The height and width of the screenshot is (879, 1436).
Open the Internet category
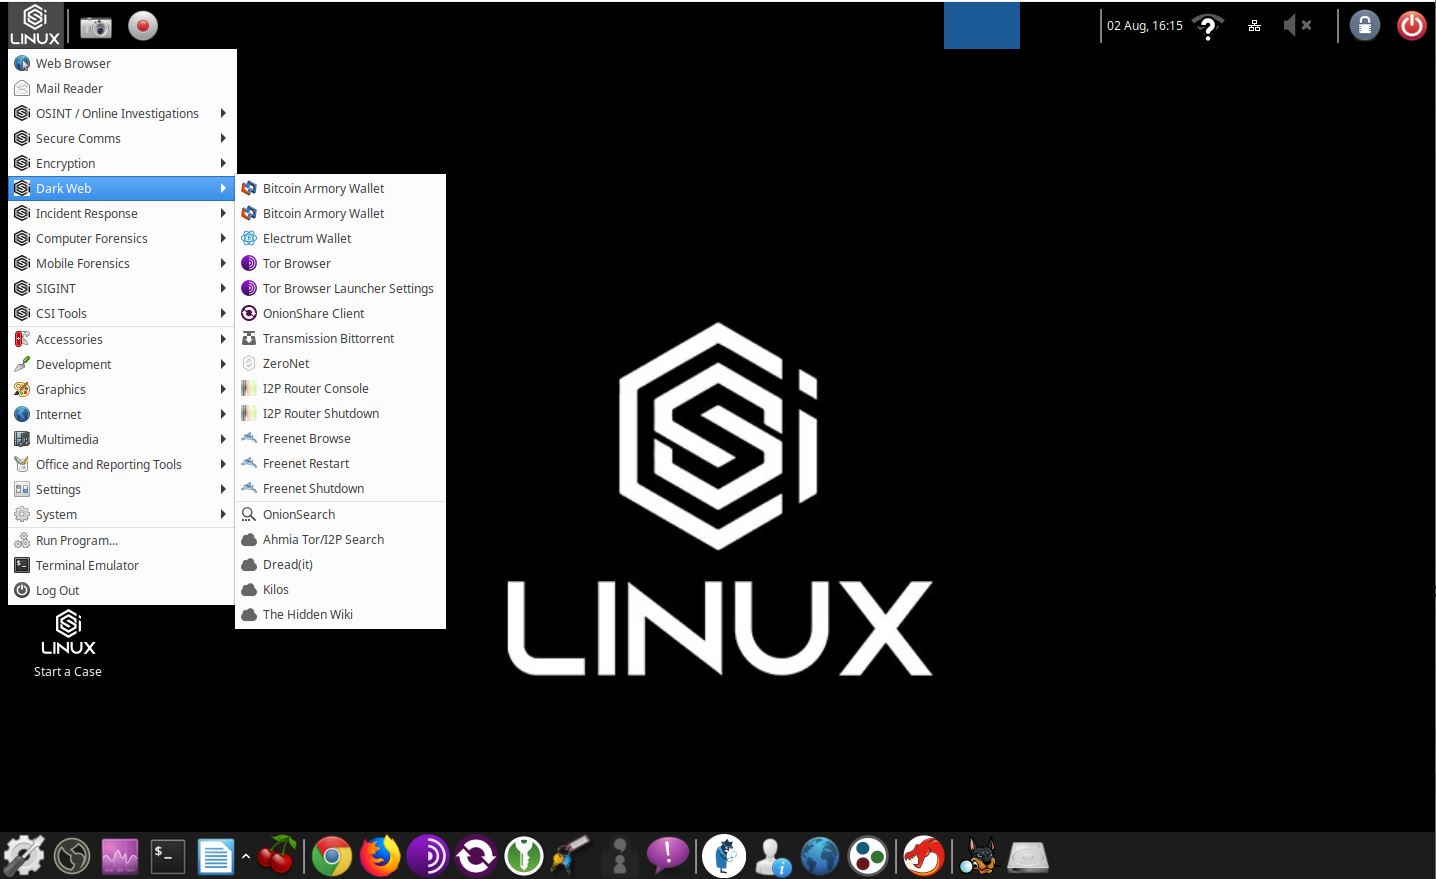point(122,414)
